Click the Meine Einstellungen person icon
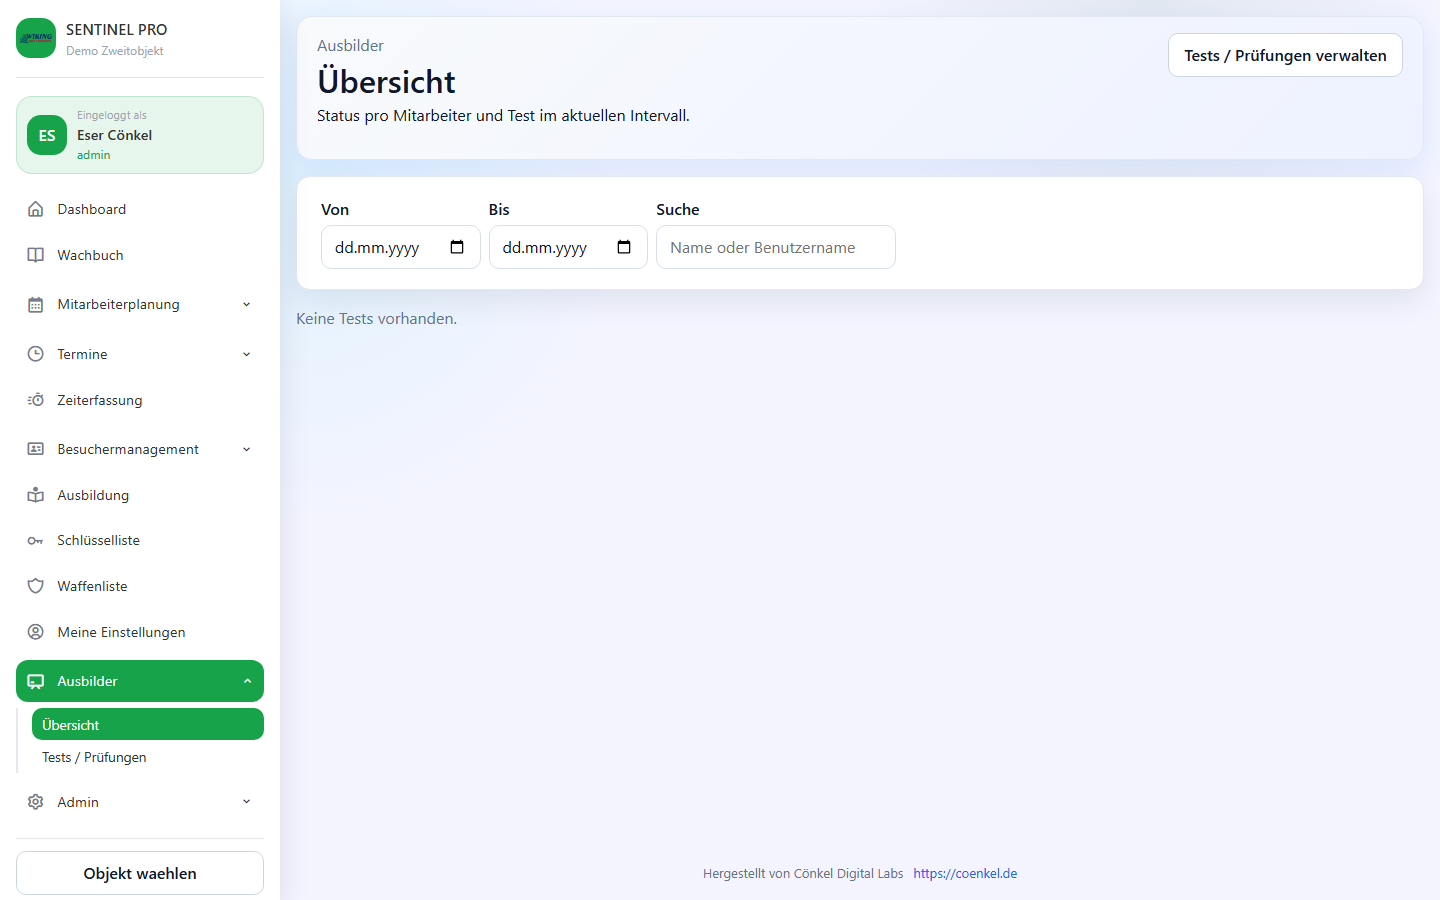This screenshot has width=1440, height=900. point(36,632)
